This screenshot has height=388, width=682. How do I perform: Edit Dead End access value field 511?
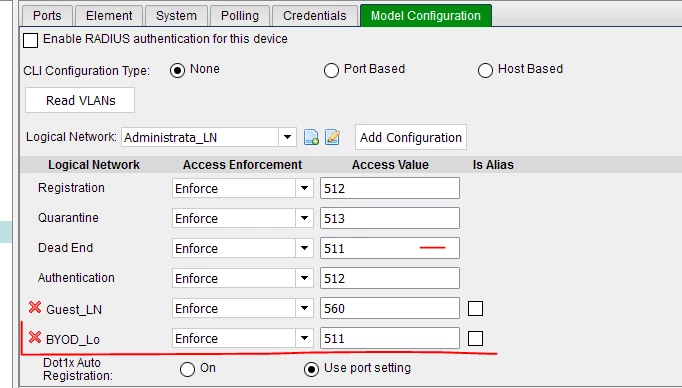tap(390, 248)
